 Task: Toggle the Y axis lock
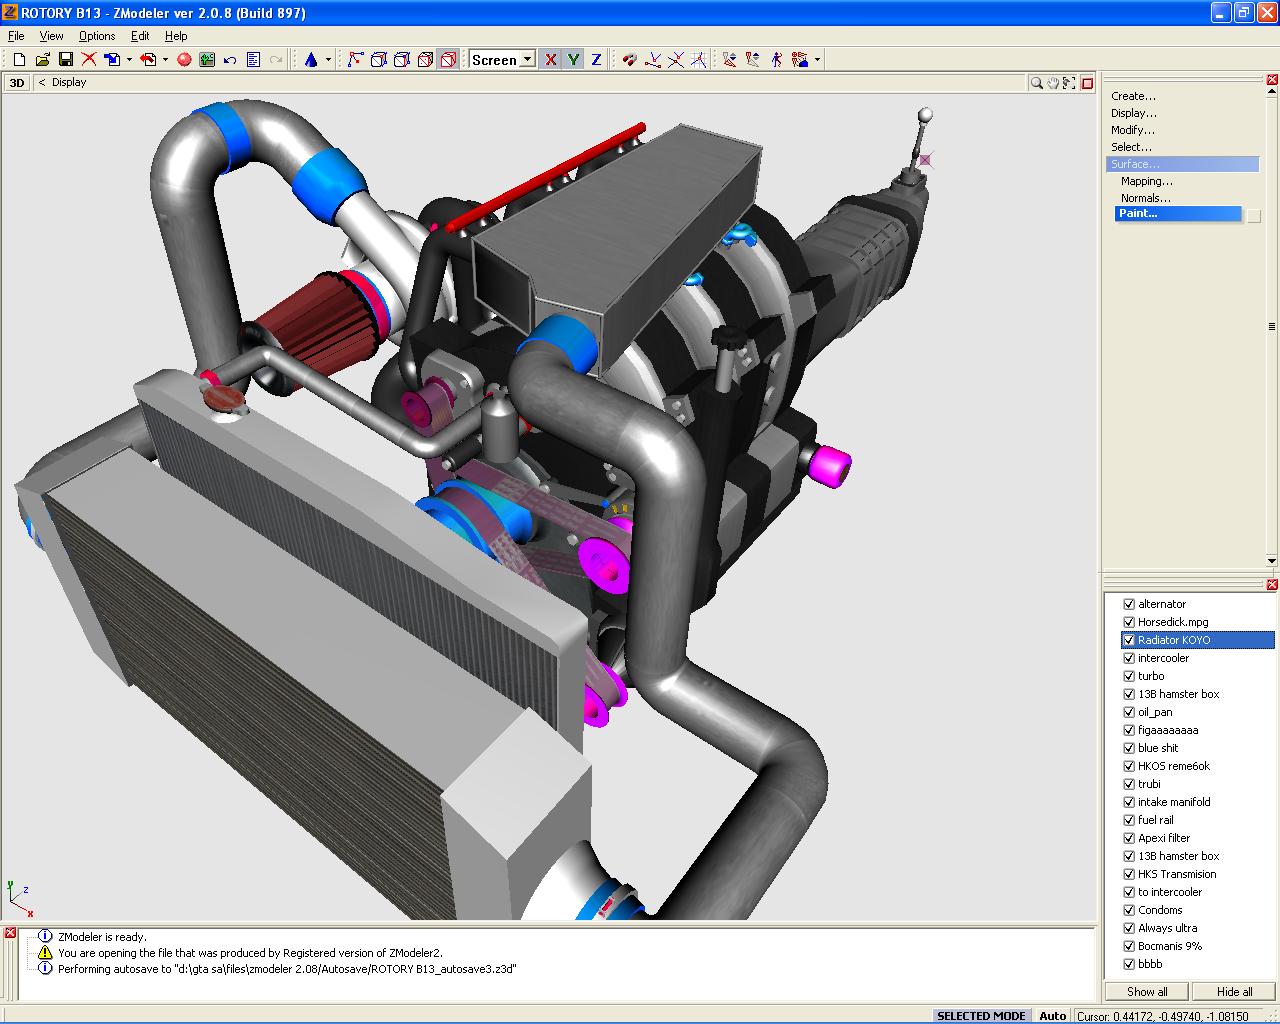(x=574, y=60)
